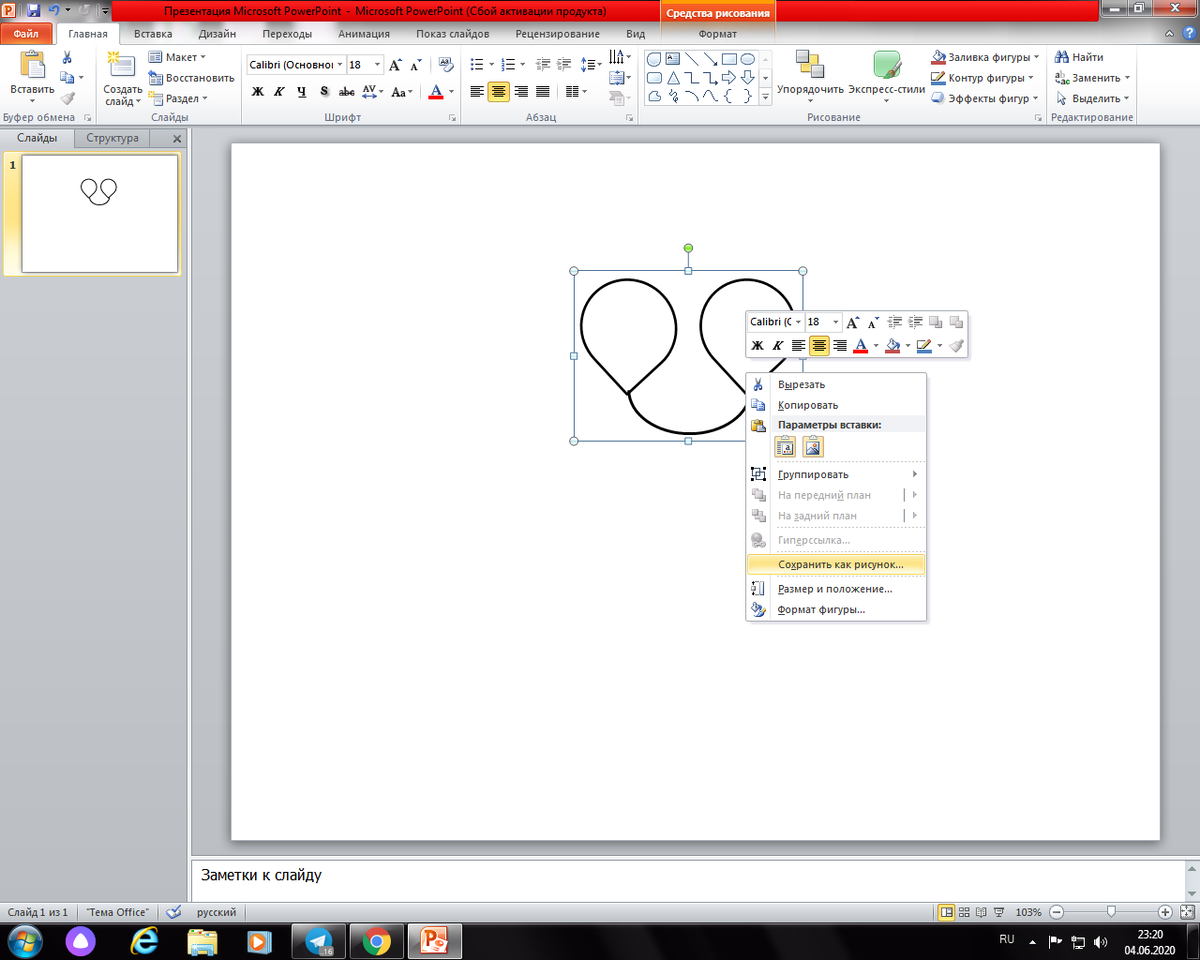The width and height of the screenshot is (1200, 960).
Task: Clear all formatting in ribbon font group
Action: 445,65
